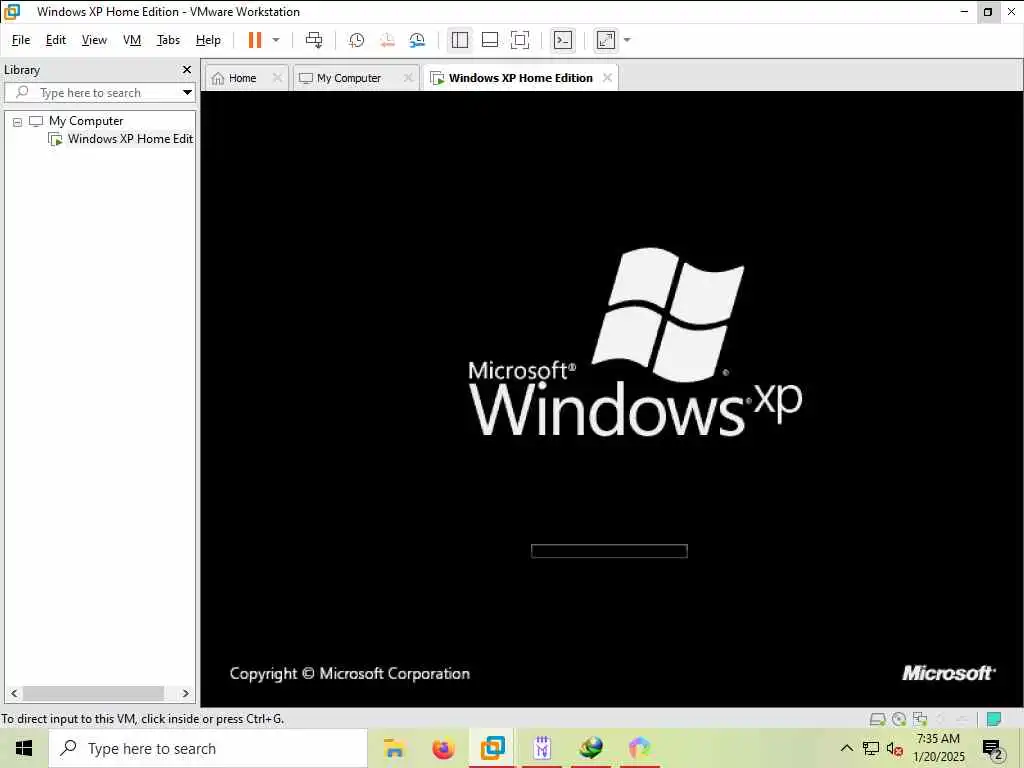The width and height of the screenshot is (1024, 768).
Task: Open the Library search filter dropdown
Action: pyautogui.click(x=187, y=93)
